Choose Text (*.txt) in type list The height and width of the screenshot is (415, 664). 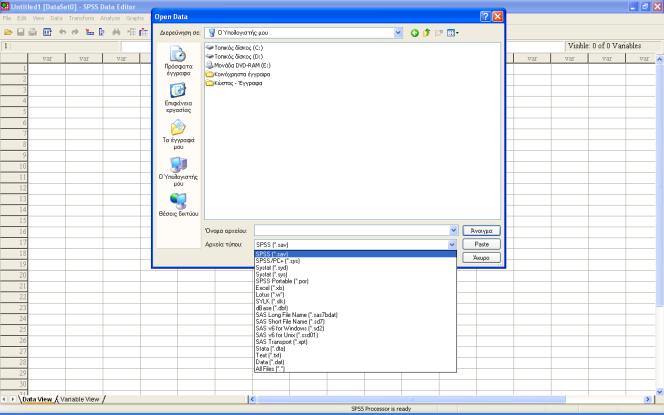[x=355, y=355]
